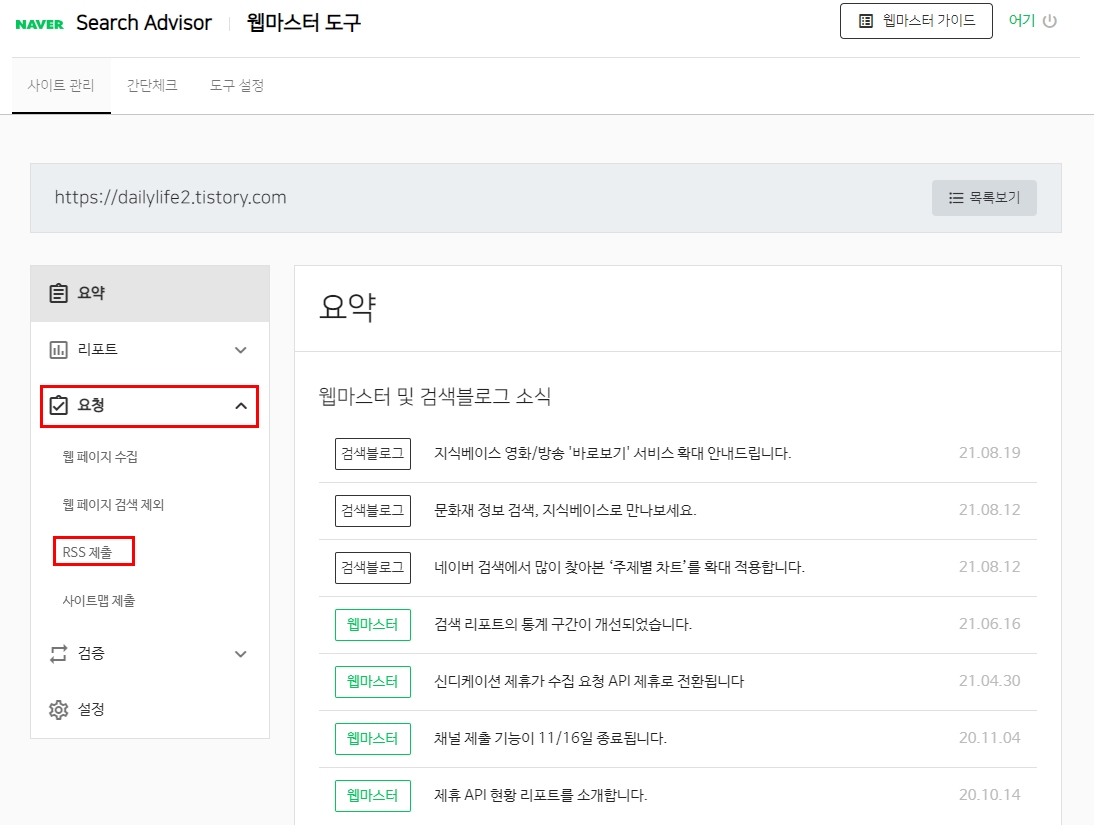Open 설정 in the sidebar
1094x825 pixels.
150,710
